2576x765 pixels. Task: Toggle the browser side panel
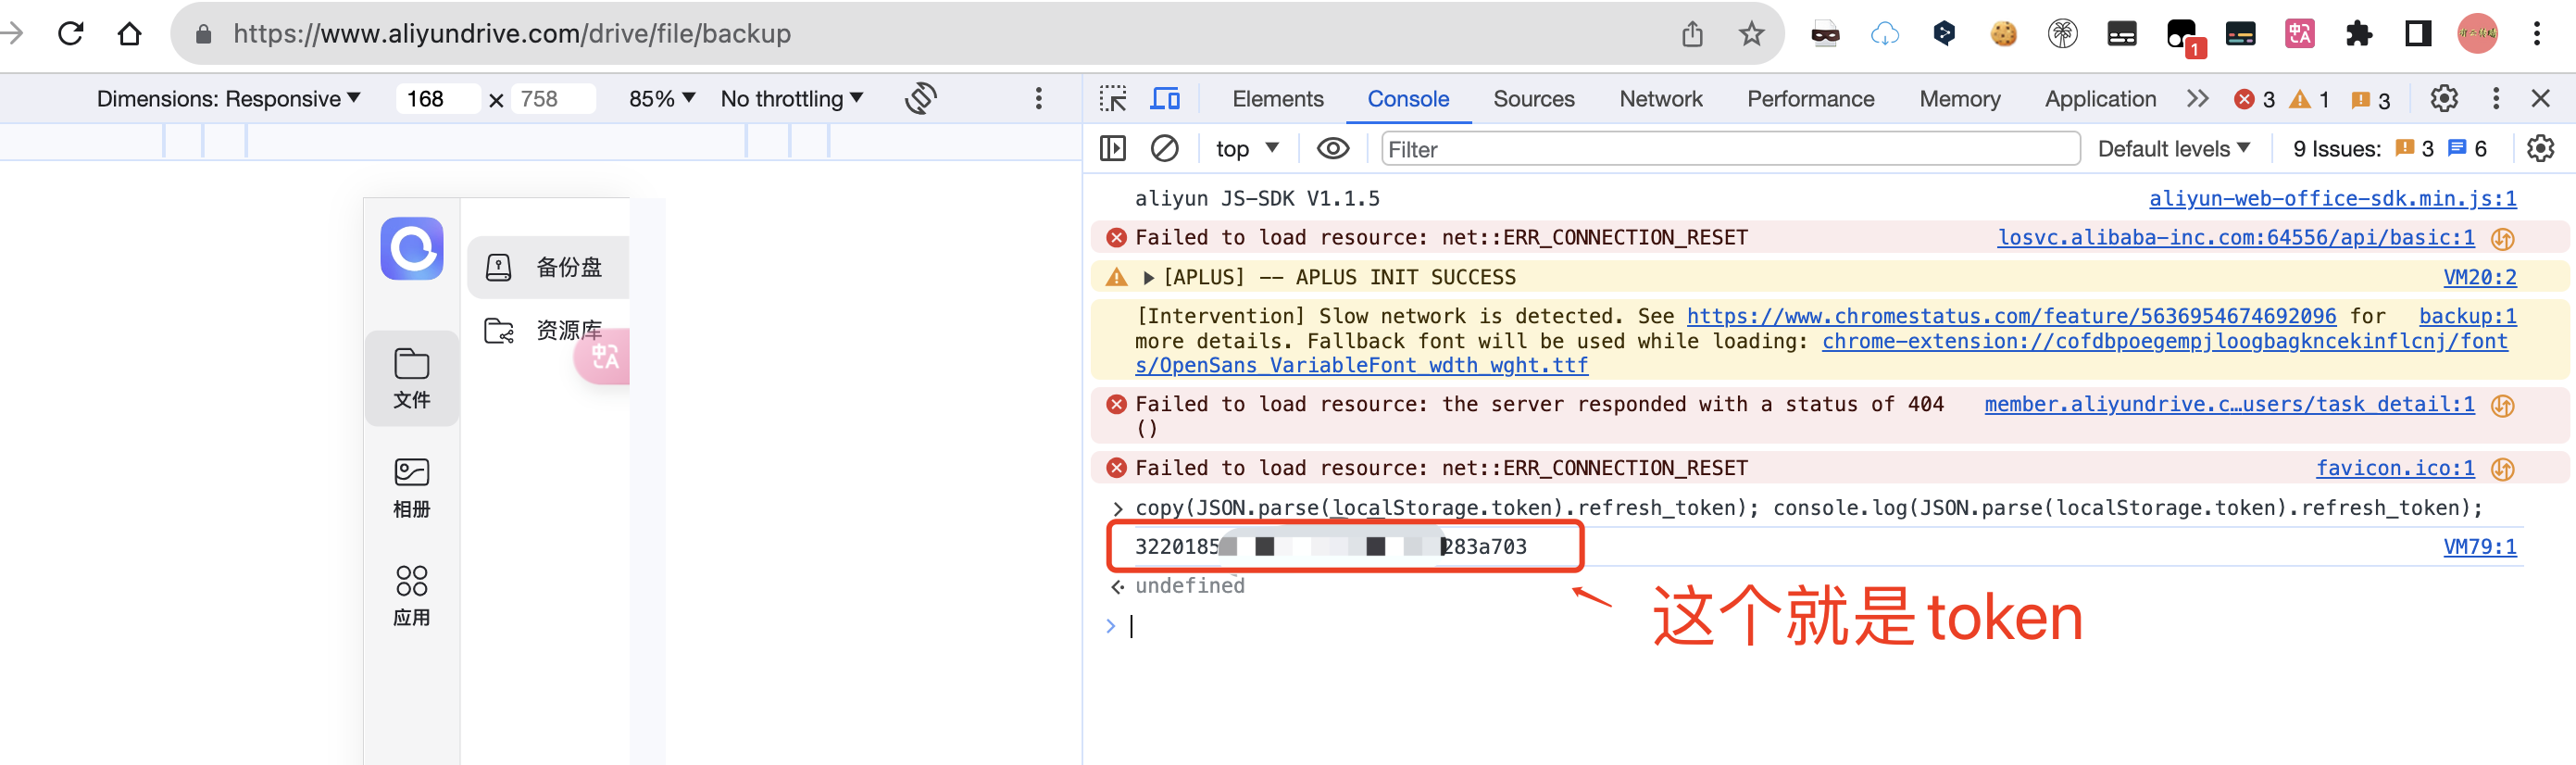click(2418, 34)
